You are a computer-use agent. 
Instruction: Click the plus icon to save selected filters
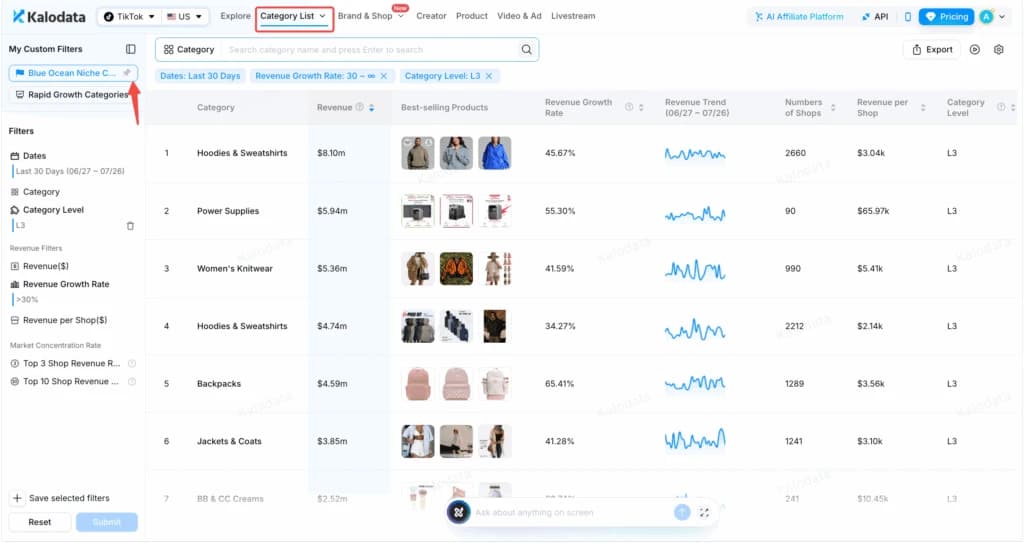coord(17,498)
